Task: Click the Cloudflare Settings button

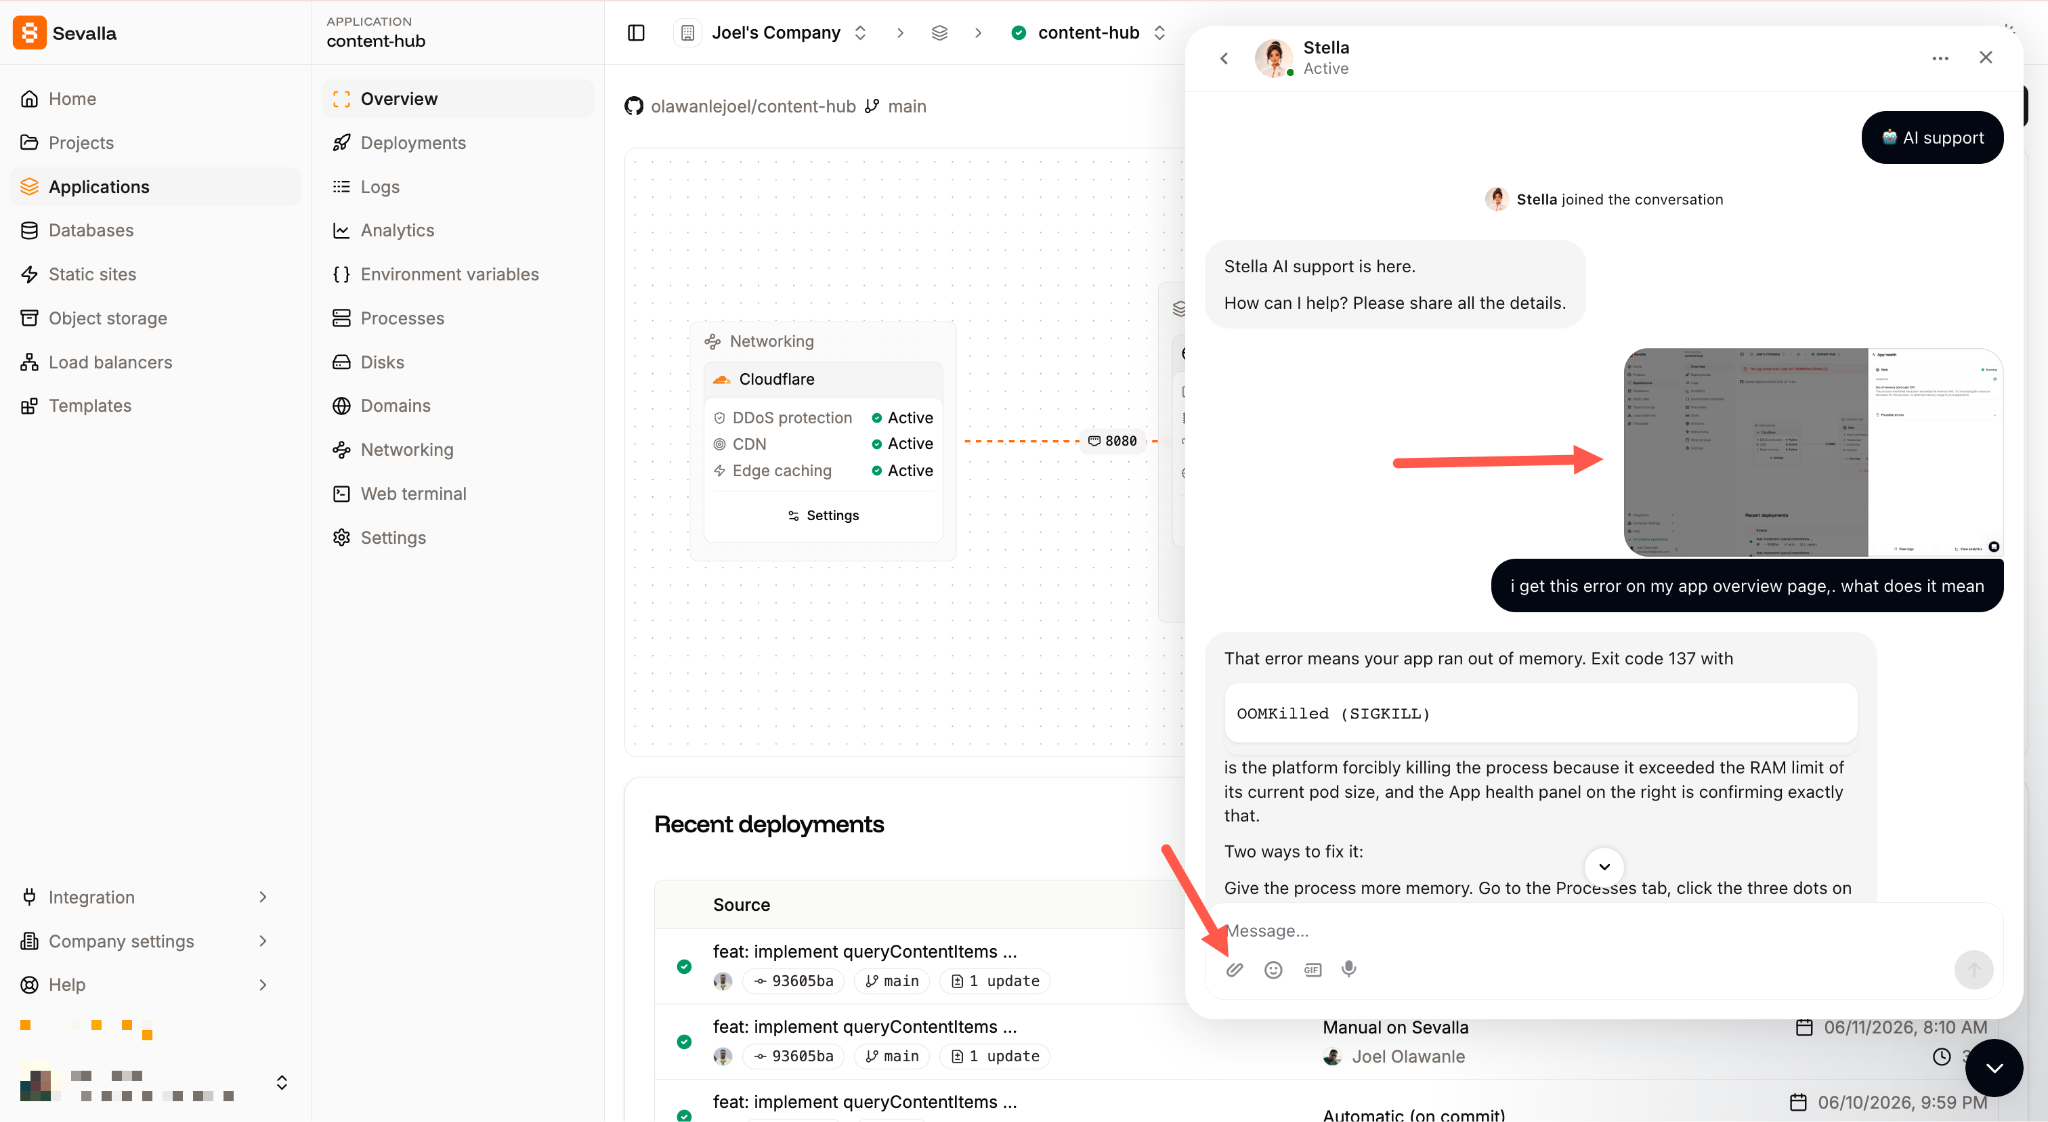Action: 823,516
